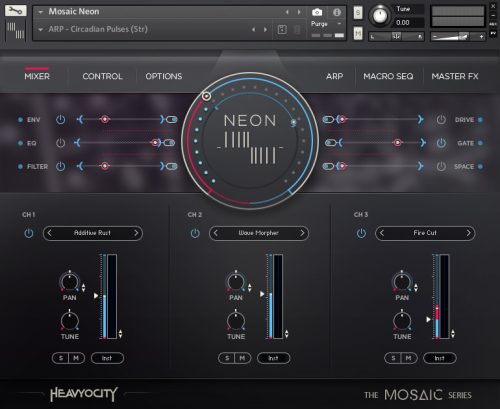Toggle CH 1 power button
500x409 pixels.
pyautogui.click(x=29, y=233)
